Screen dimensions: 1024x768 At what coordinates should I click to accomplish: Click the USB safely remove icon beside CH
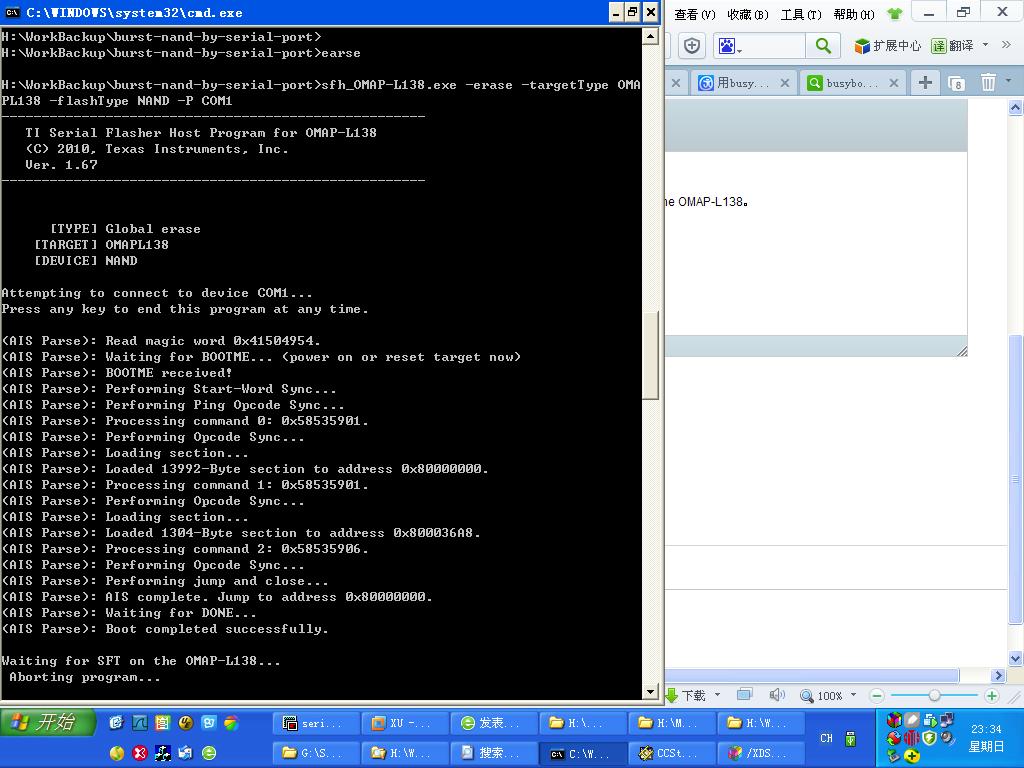tap(850, 739)
